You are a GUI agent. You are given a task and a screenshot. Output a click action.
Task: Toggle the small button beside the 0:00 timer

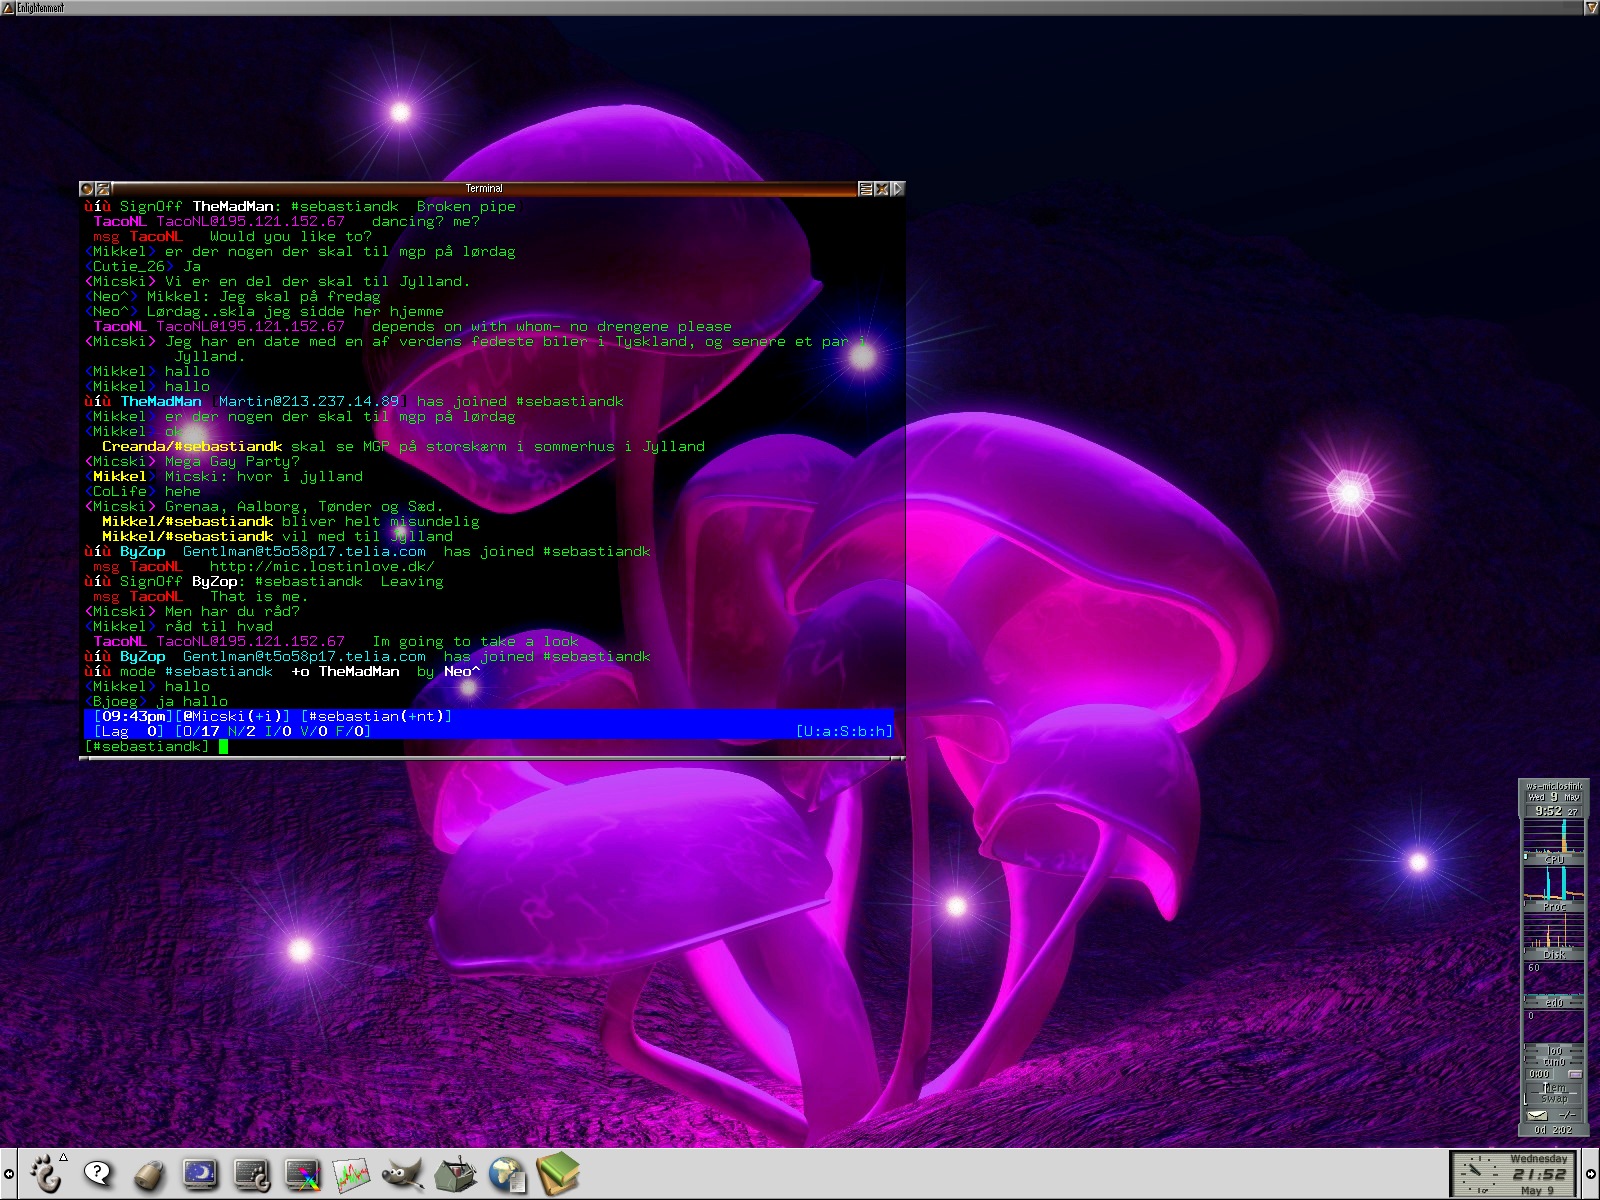[x=1575, y=1074]
